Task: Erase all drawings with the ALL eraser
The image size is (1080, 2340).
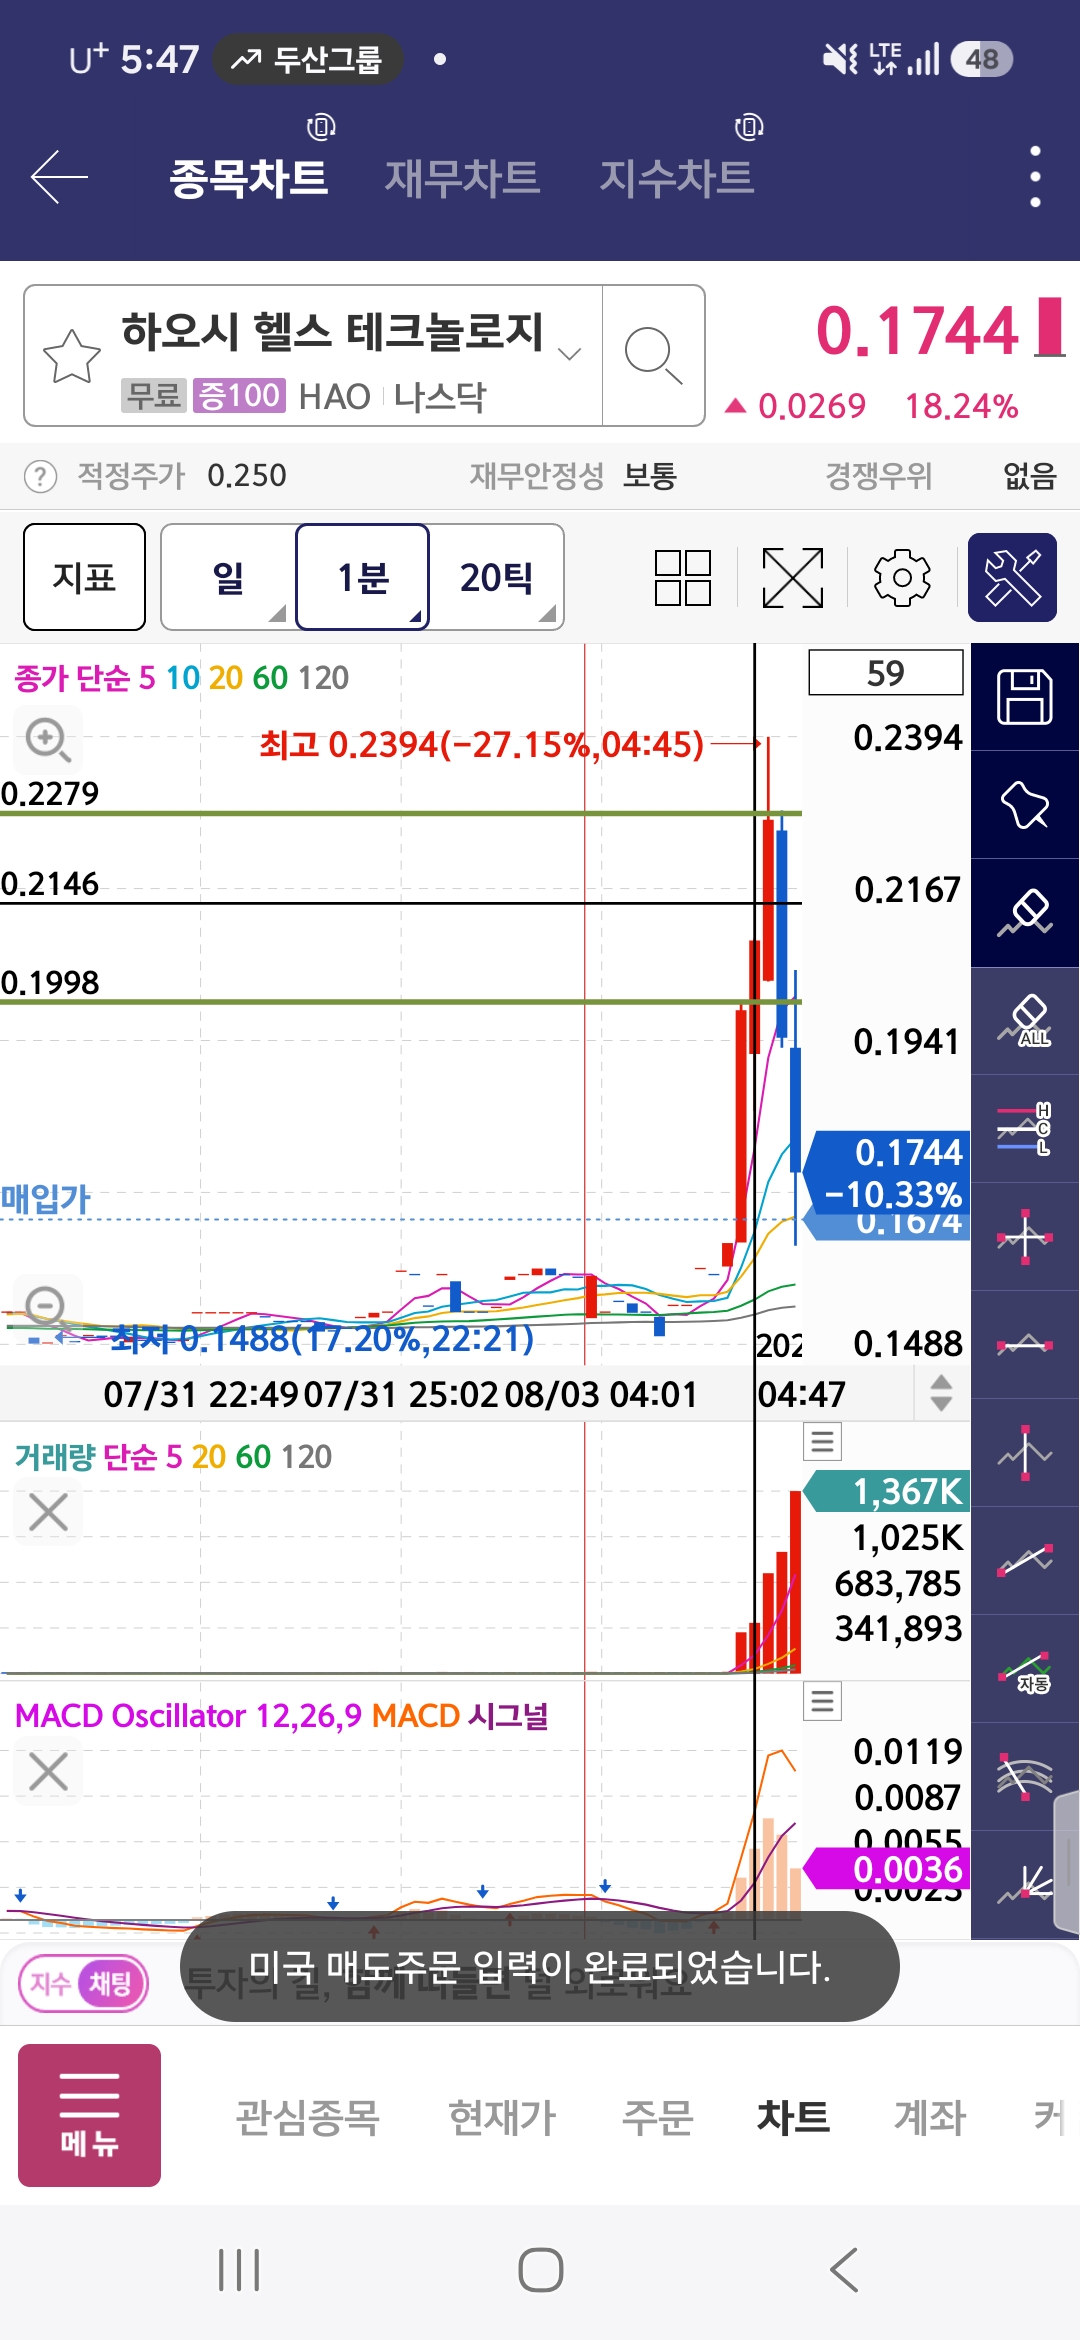Action: click(x=1025, y=1021)
